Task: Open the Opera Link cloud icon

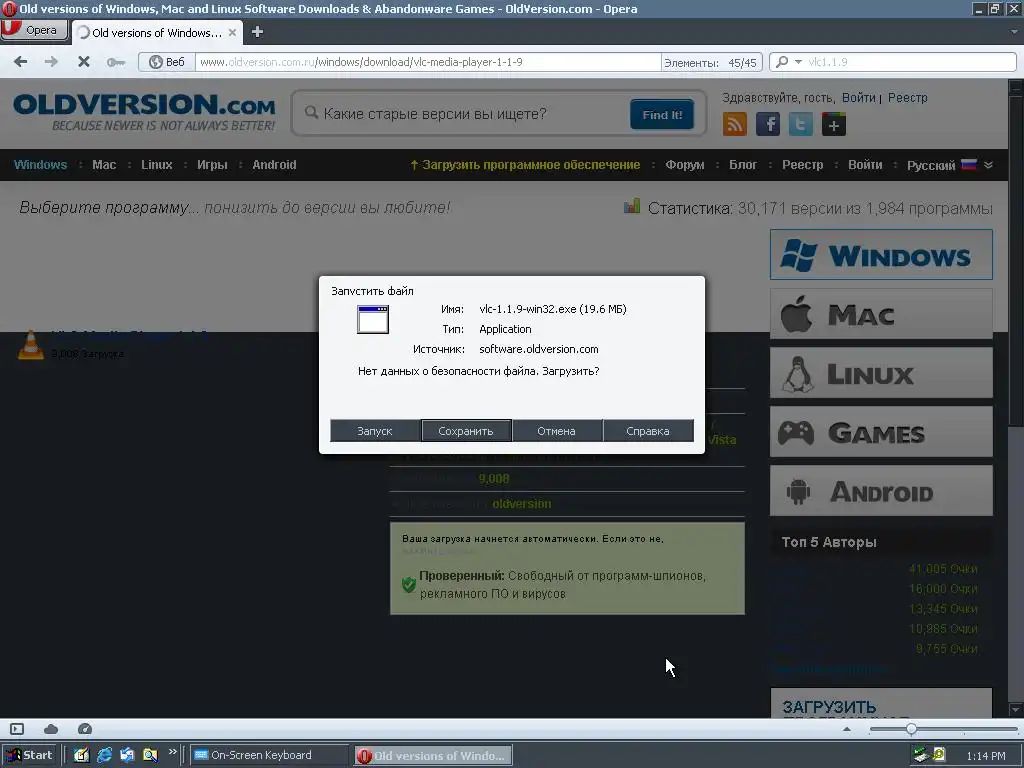Action: click(x=51, y=729)
